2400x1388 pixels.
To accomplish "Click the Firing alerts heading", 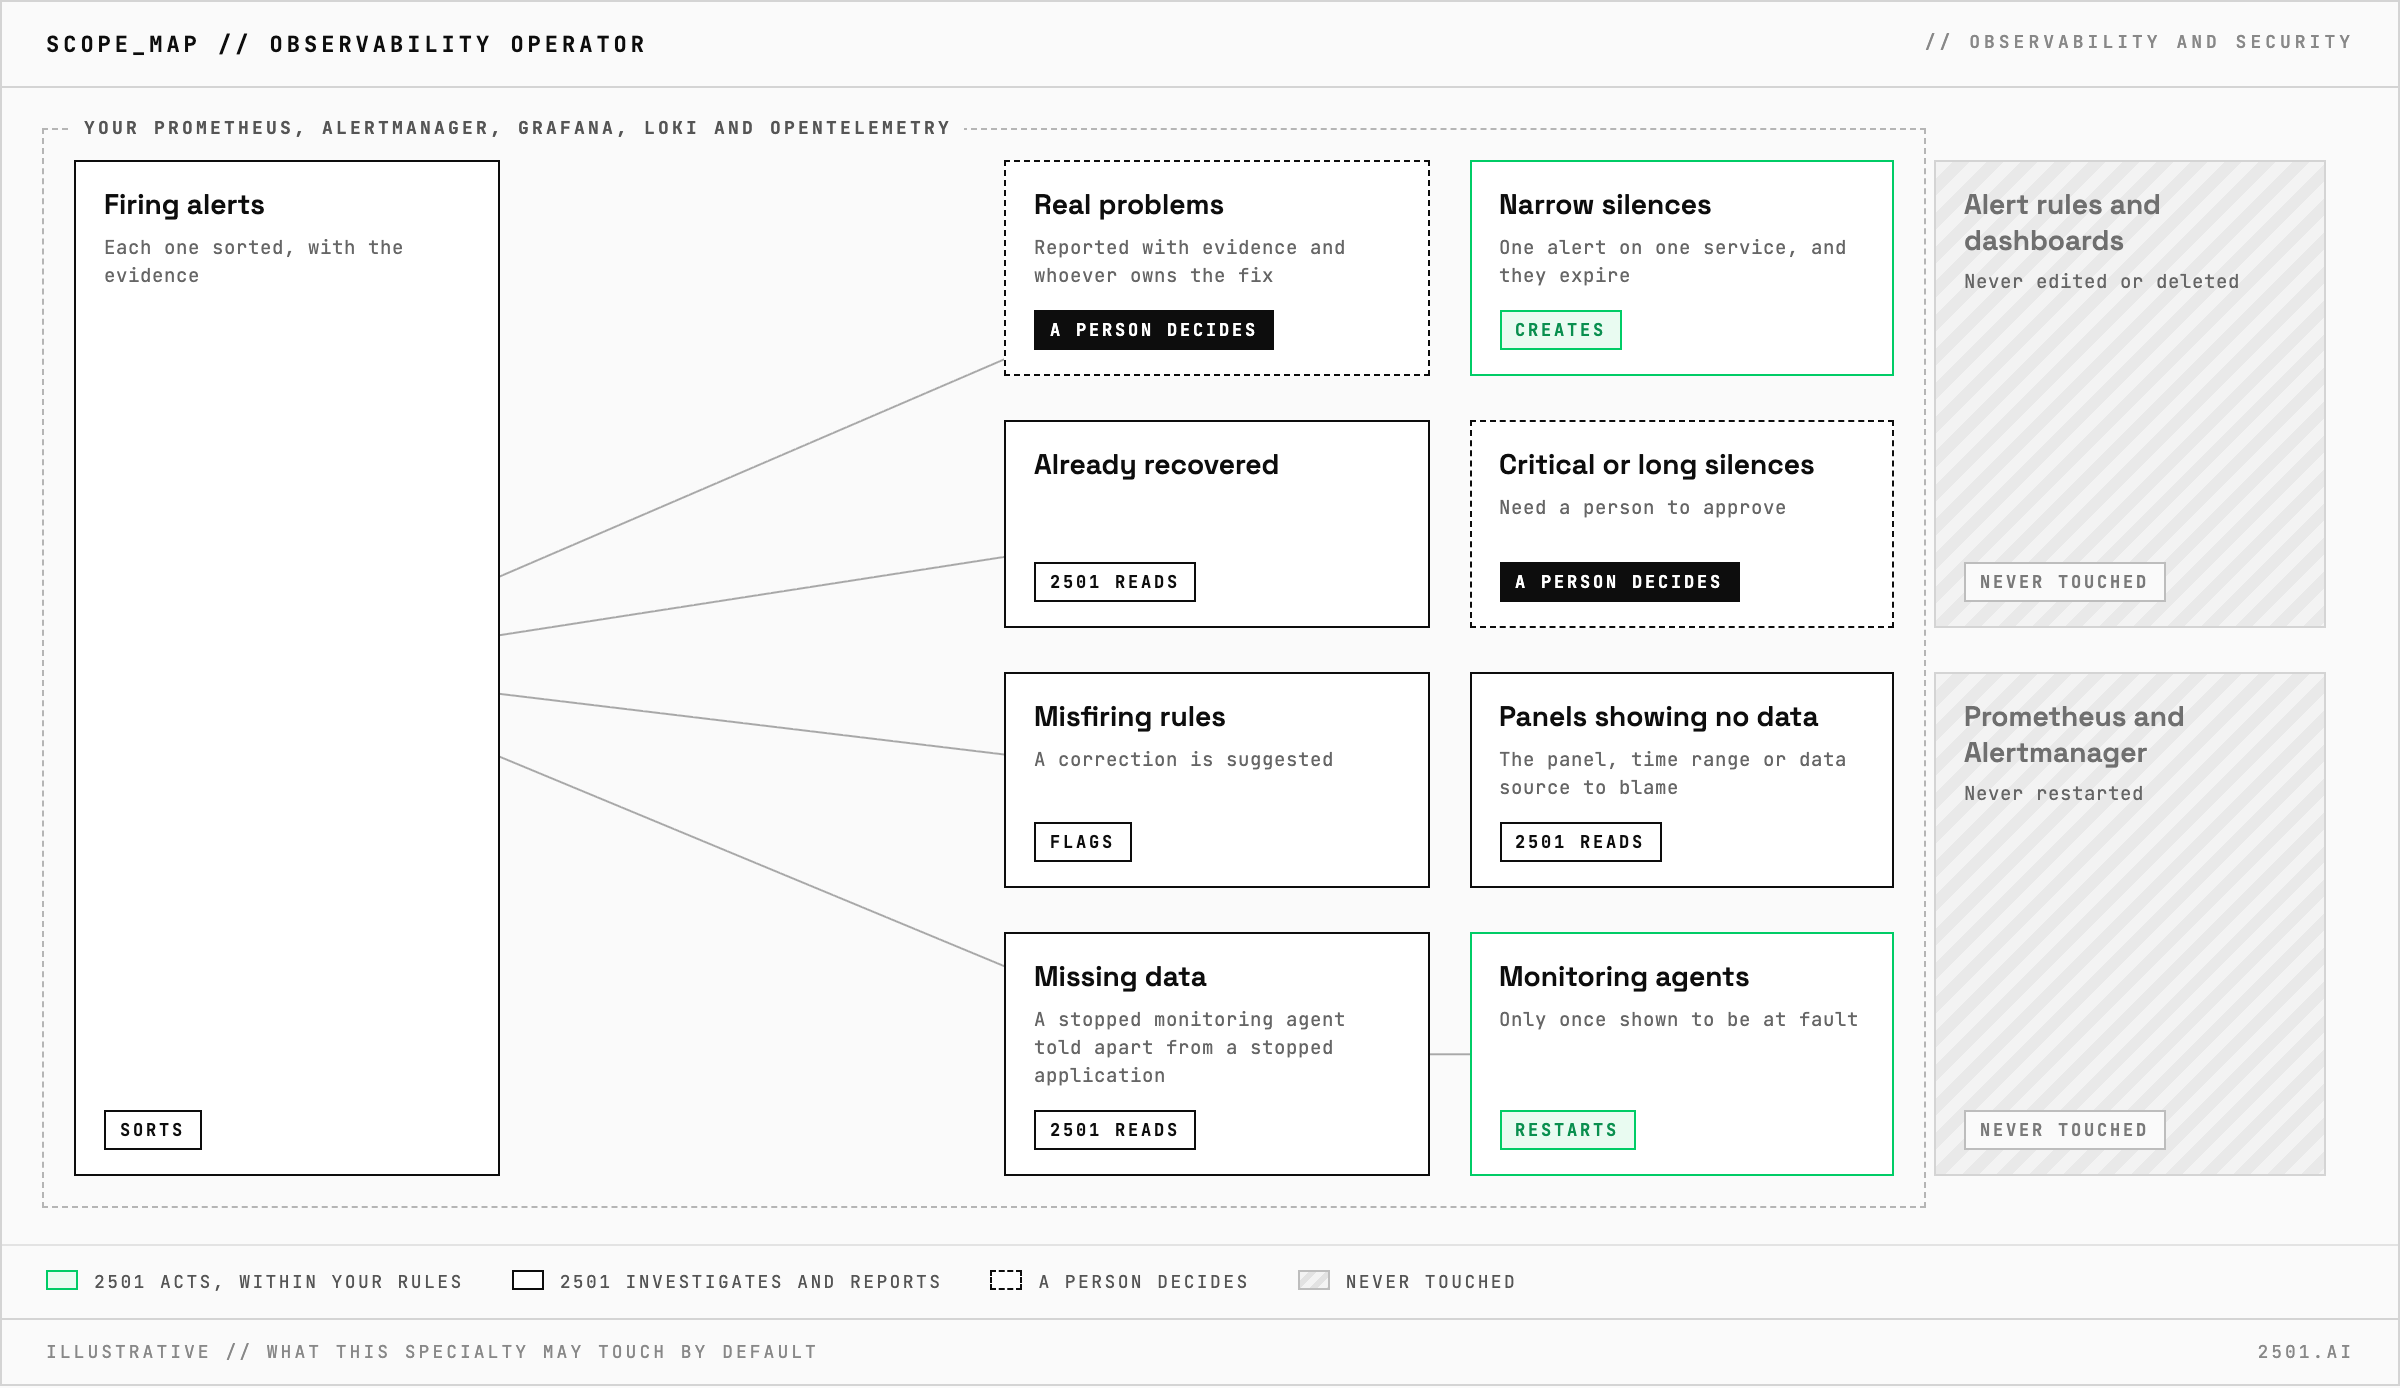I will (184, 205).
